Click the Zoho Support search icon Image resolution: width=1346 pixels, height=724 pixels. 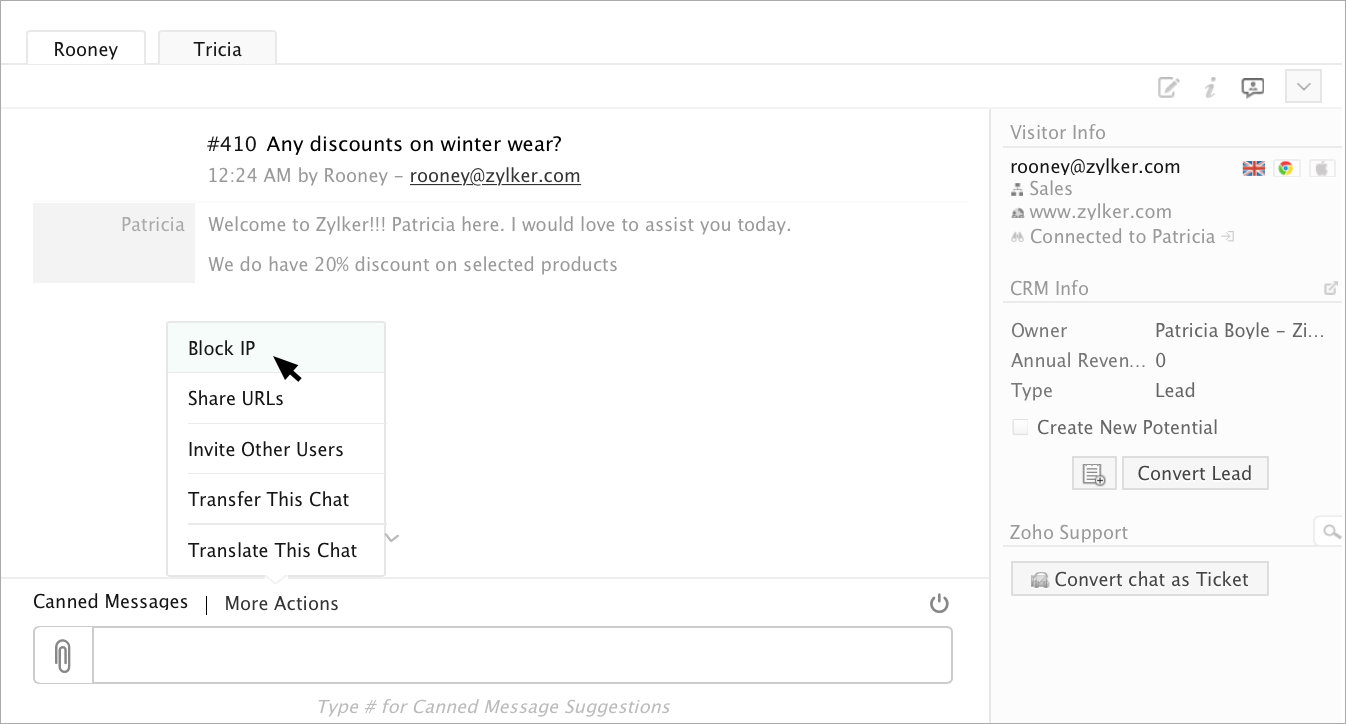pyautogui.click(x=1330, y=532)
